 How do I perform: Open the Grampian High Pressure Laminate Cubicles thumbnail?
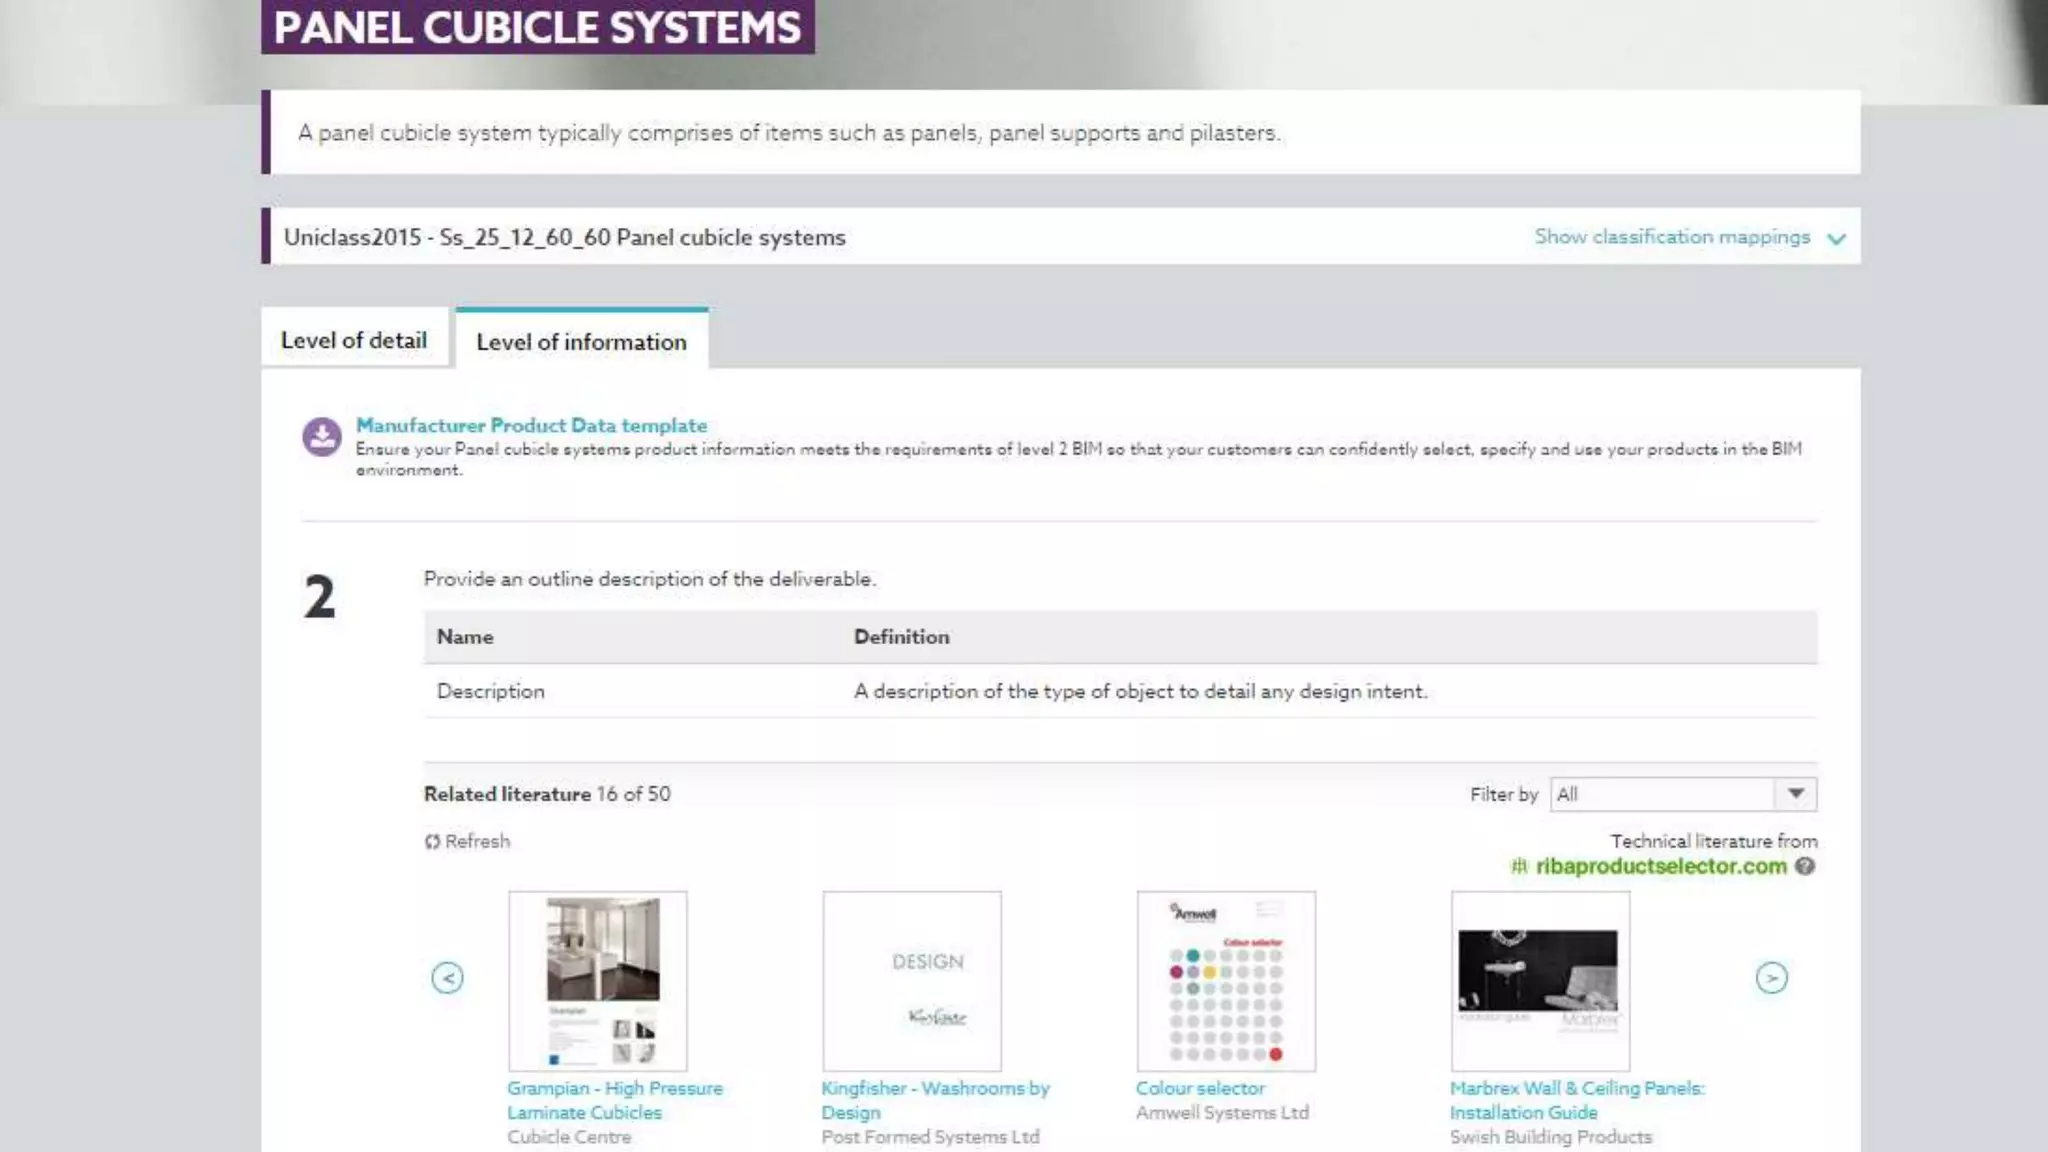(598, 980)
